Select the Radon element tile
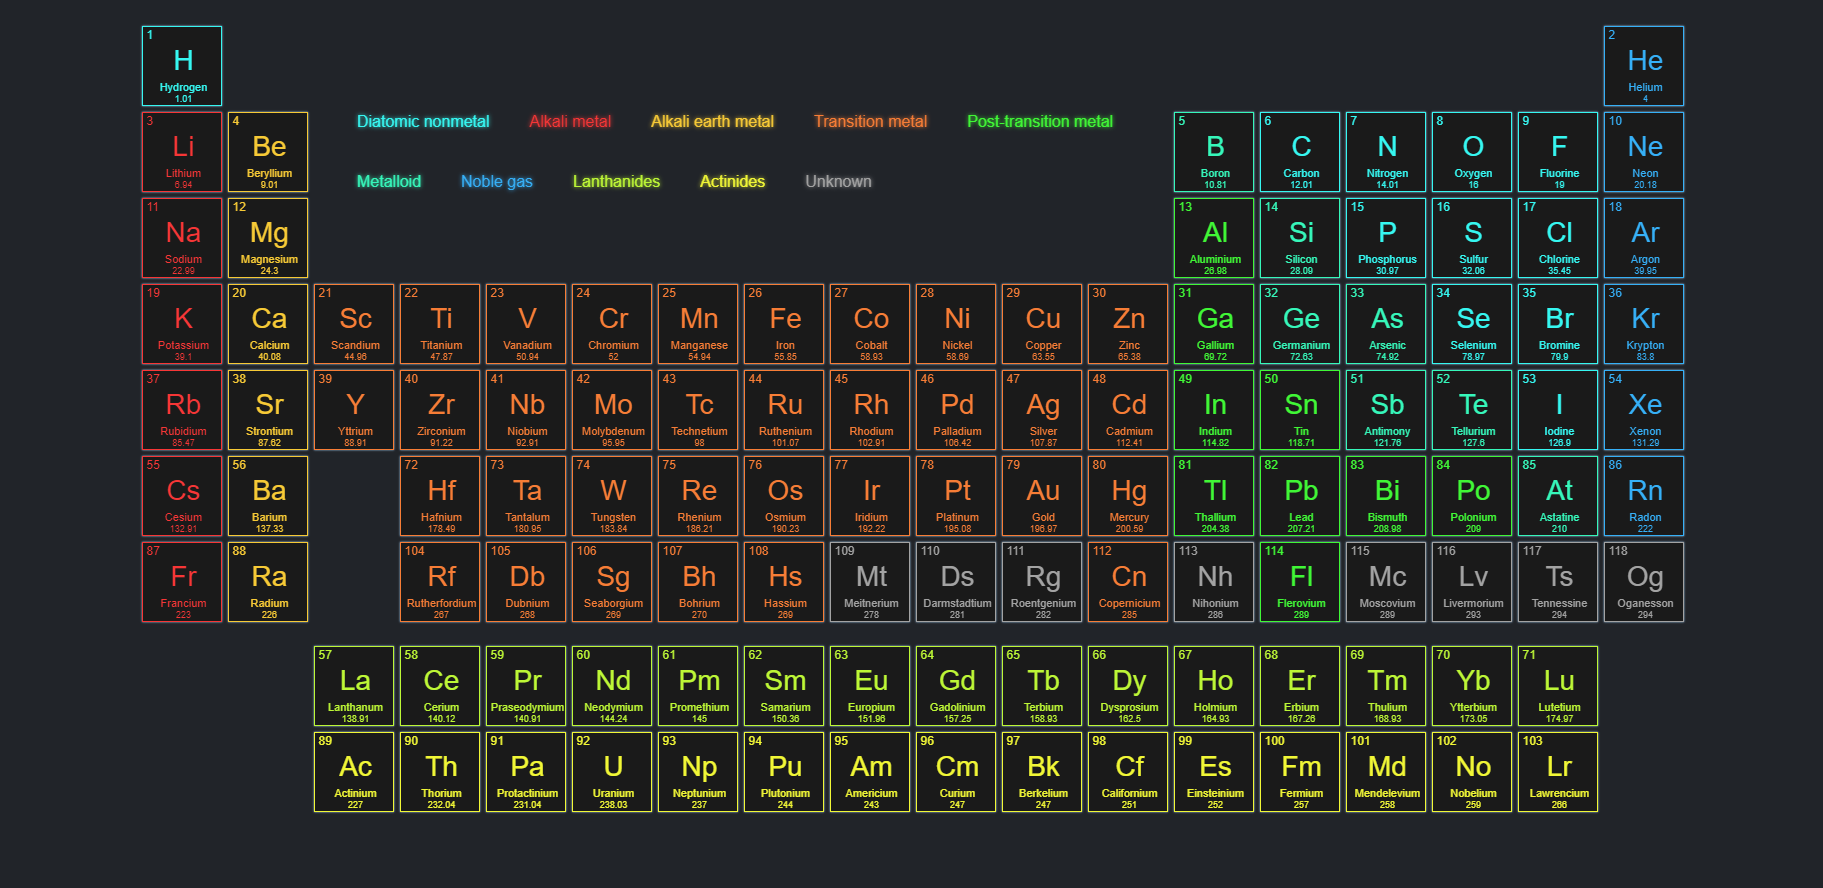1823x888 pixels. 1644,496
